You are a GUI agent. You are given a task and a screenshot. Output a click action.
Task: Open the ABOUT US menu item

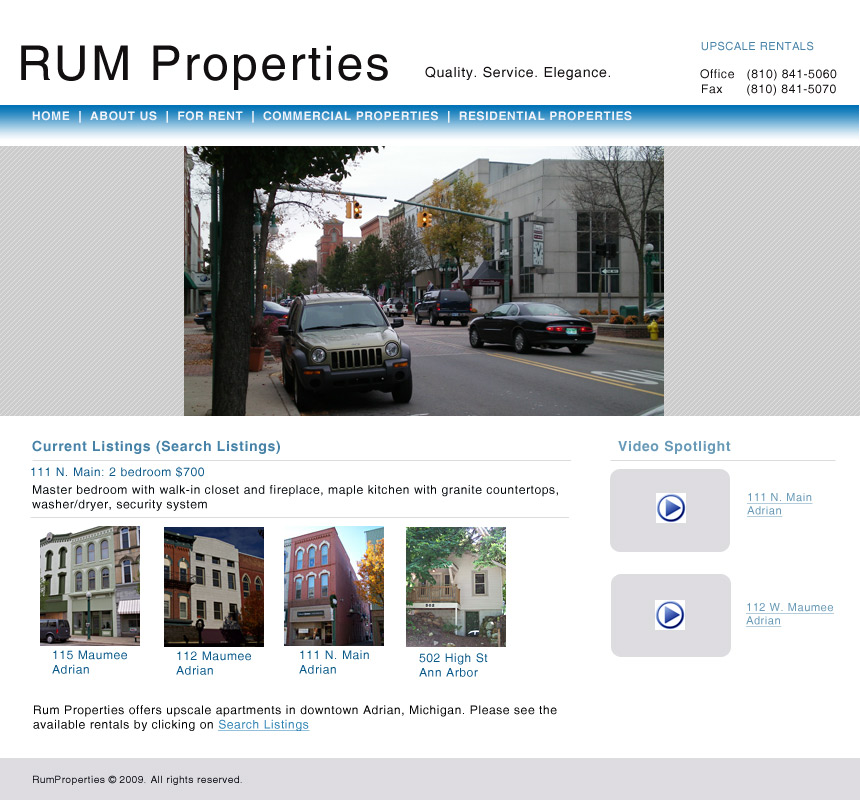(x=123, y=116)
